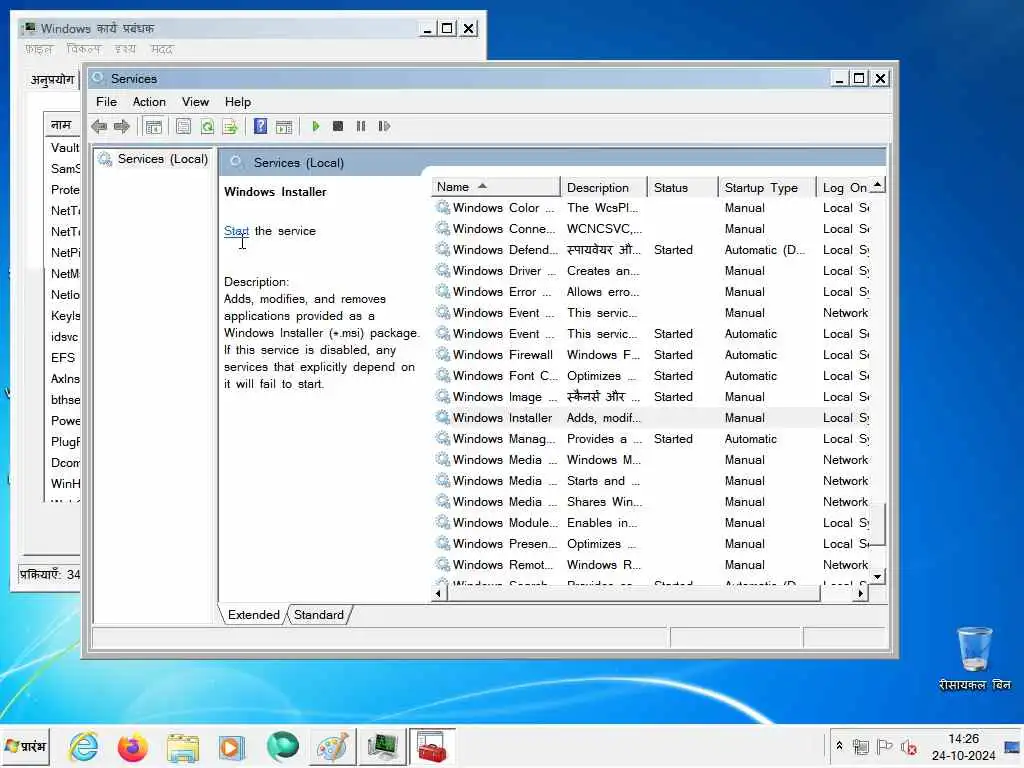Open Windows Explorer folder from taskbar
The image size is (1024, 768).
point(182,747)
